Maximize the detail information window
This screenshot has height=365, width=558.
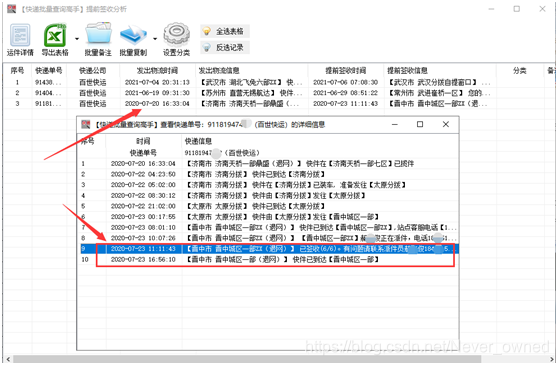click(420, 124)
